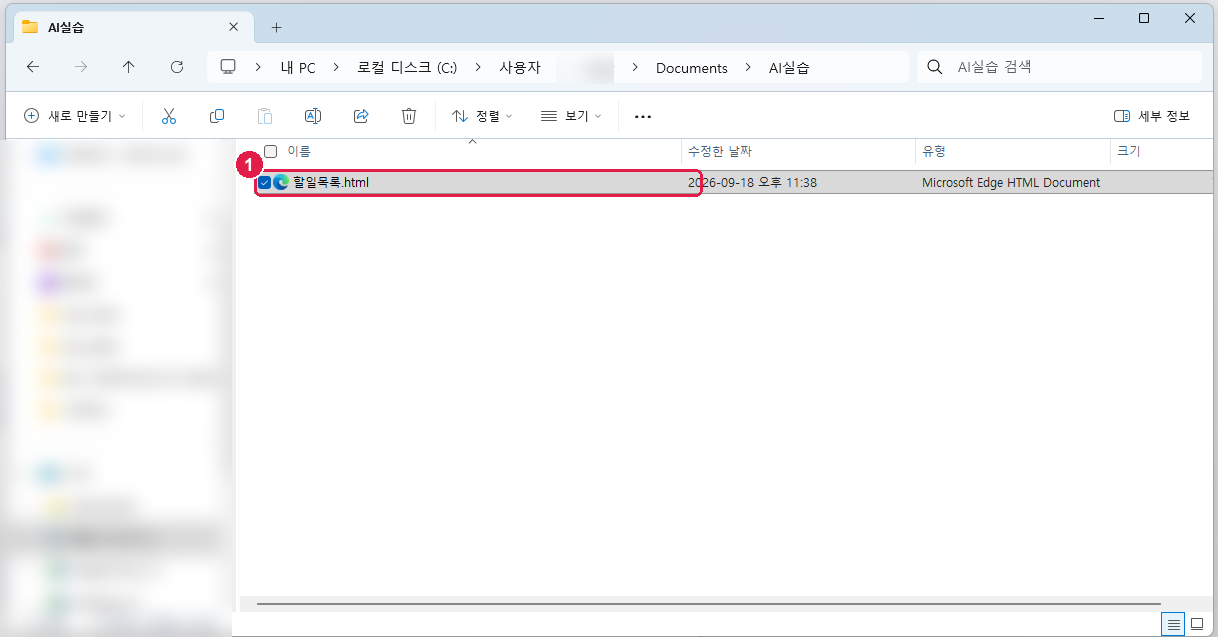The width and height of the screenshot is (1218, 637).
Task: Expand the chevron before 내 PC
Action: pos(259,67)
